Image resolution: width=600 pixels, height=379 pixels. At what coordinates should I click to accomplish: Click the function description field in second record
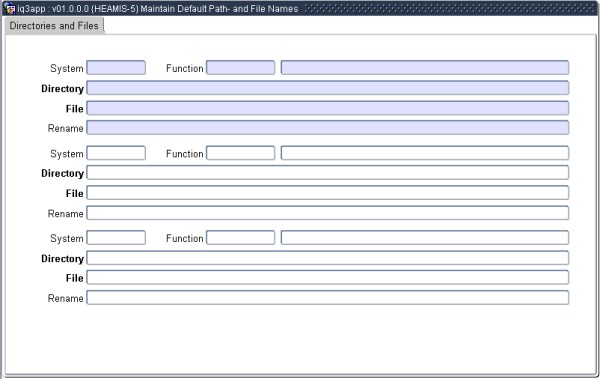[425, 153]
